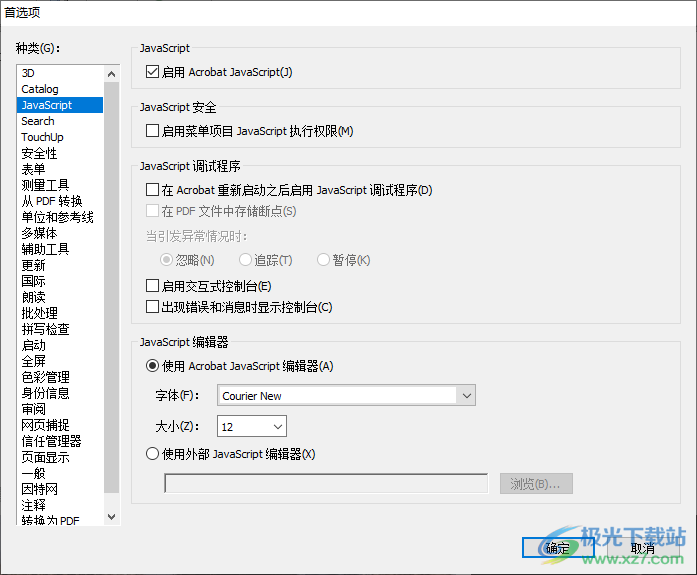Image resolution: width=697 pixels, height=575 pixels.
Task: Switch to the 多媒体 category
Action: click(39, 233)
